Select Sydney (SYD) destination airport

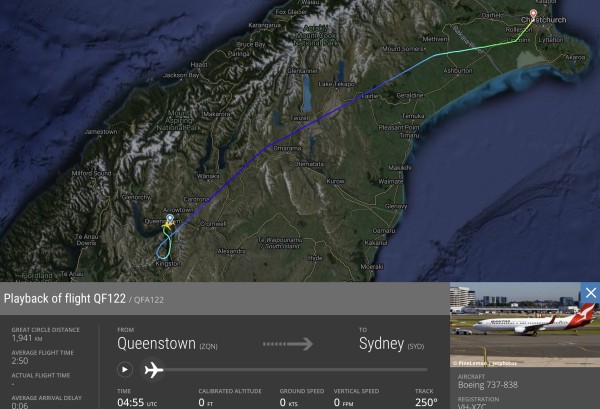coord(391,344)
